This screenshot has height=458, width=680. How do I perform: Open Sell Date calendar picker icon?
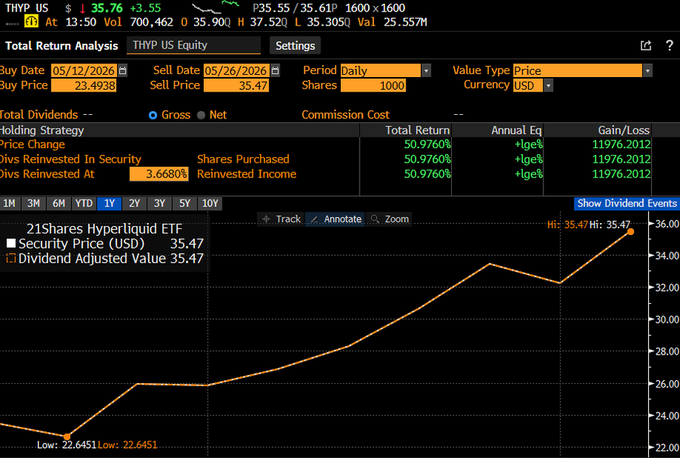[x=275, y=70]
